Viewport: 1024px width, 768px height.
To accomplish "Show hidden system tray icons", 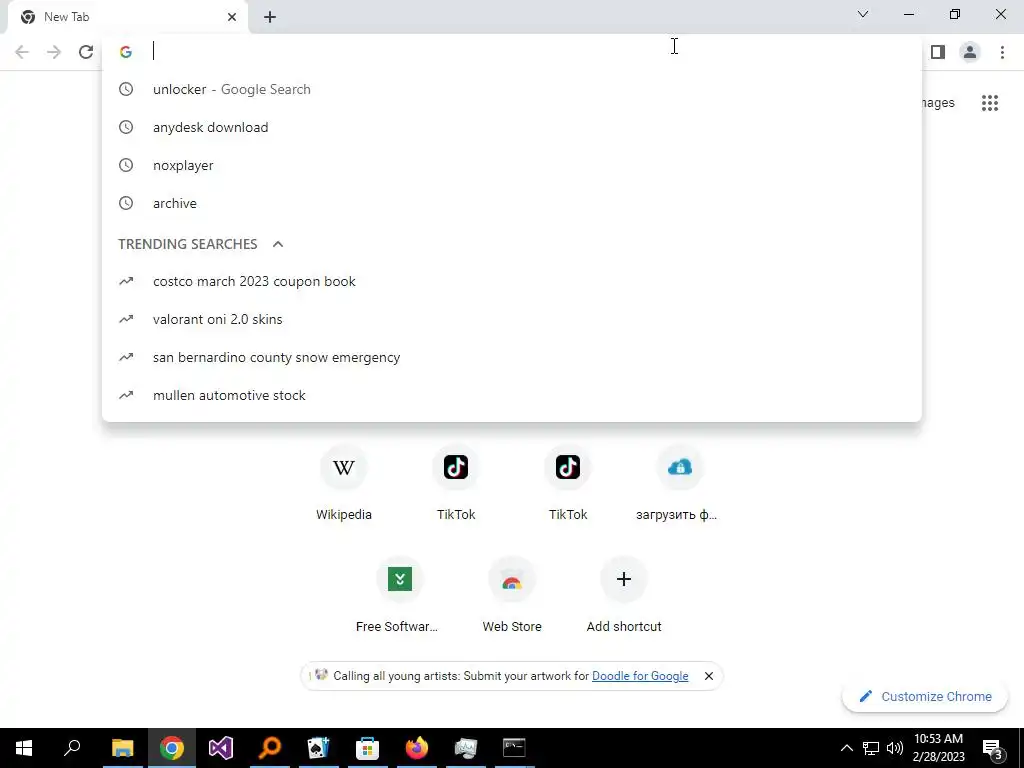I will click(x=846, y=748).
